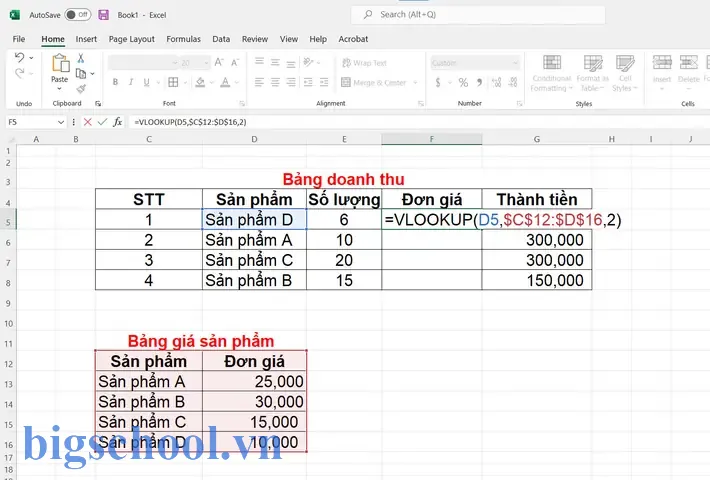710x480 pixels.
Task: Click the Accounting Number Format dollar icon
Action: point(438,82)
